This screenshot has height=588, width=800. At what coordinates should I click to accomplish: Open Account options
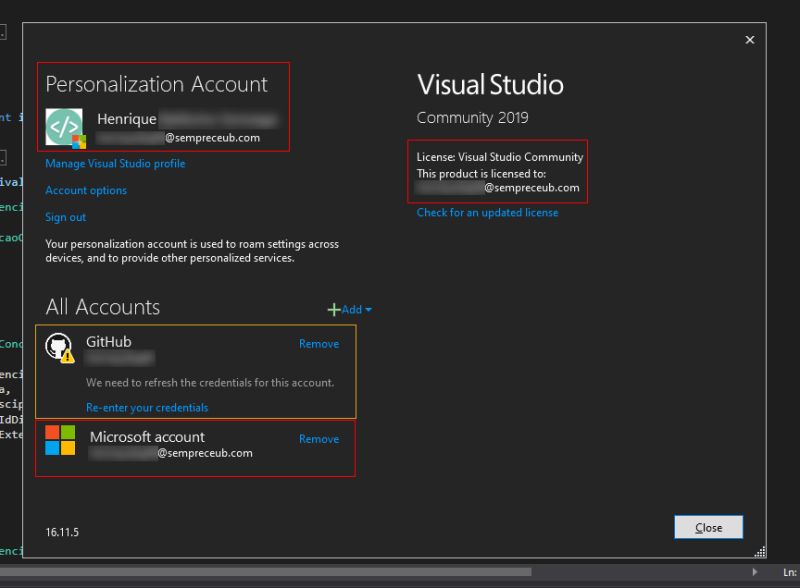(86, 190)
